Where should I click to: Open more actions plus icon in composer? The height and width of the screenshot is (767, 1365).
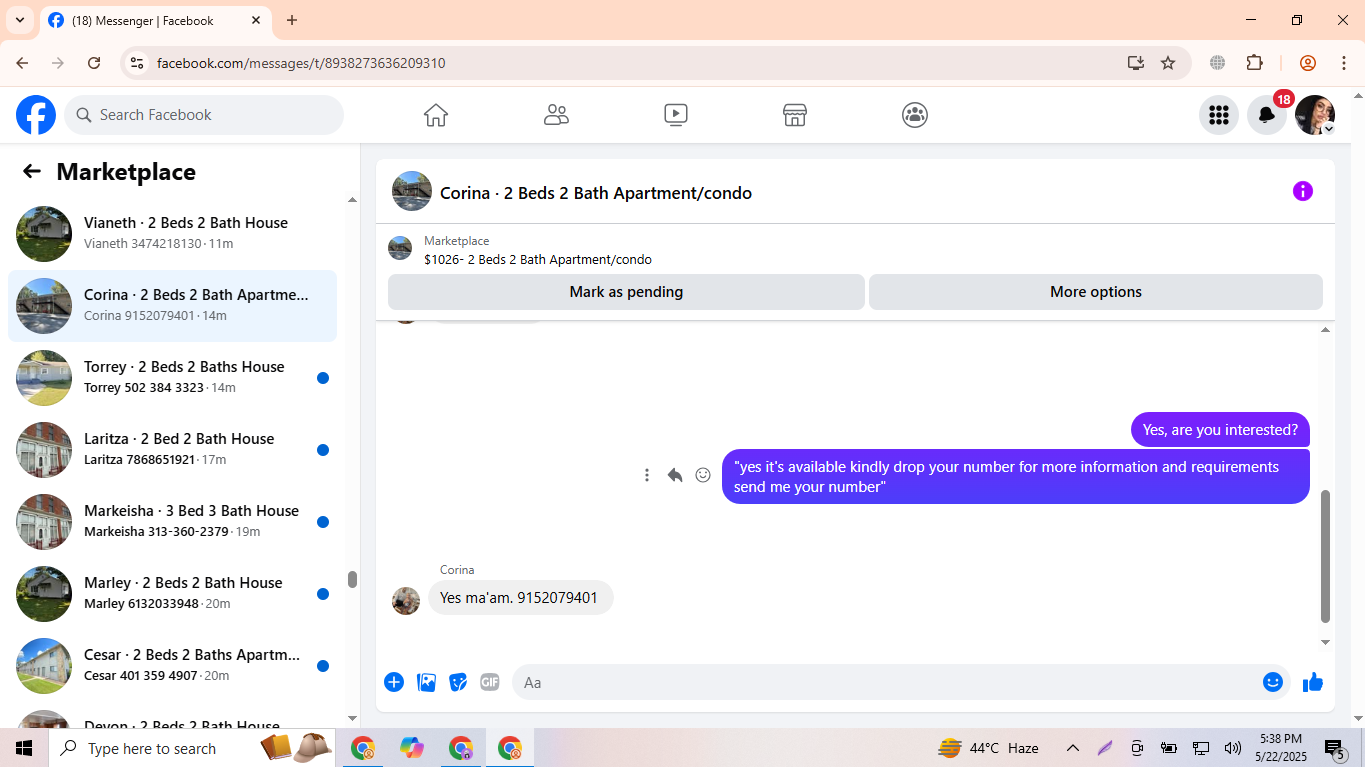[x=394, y=682]
